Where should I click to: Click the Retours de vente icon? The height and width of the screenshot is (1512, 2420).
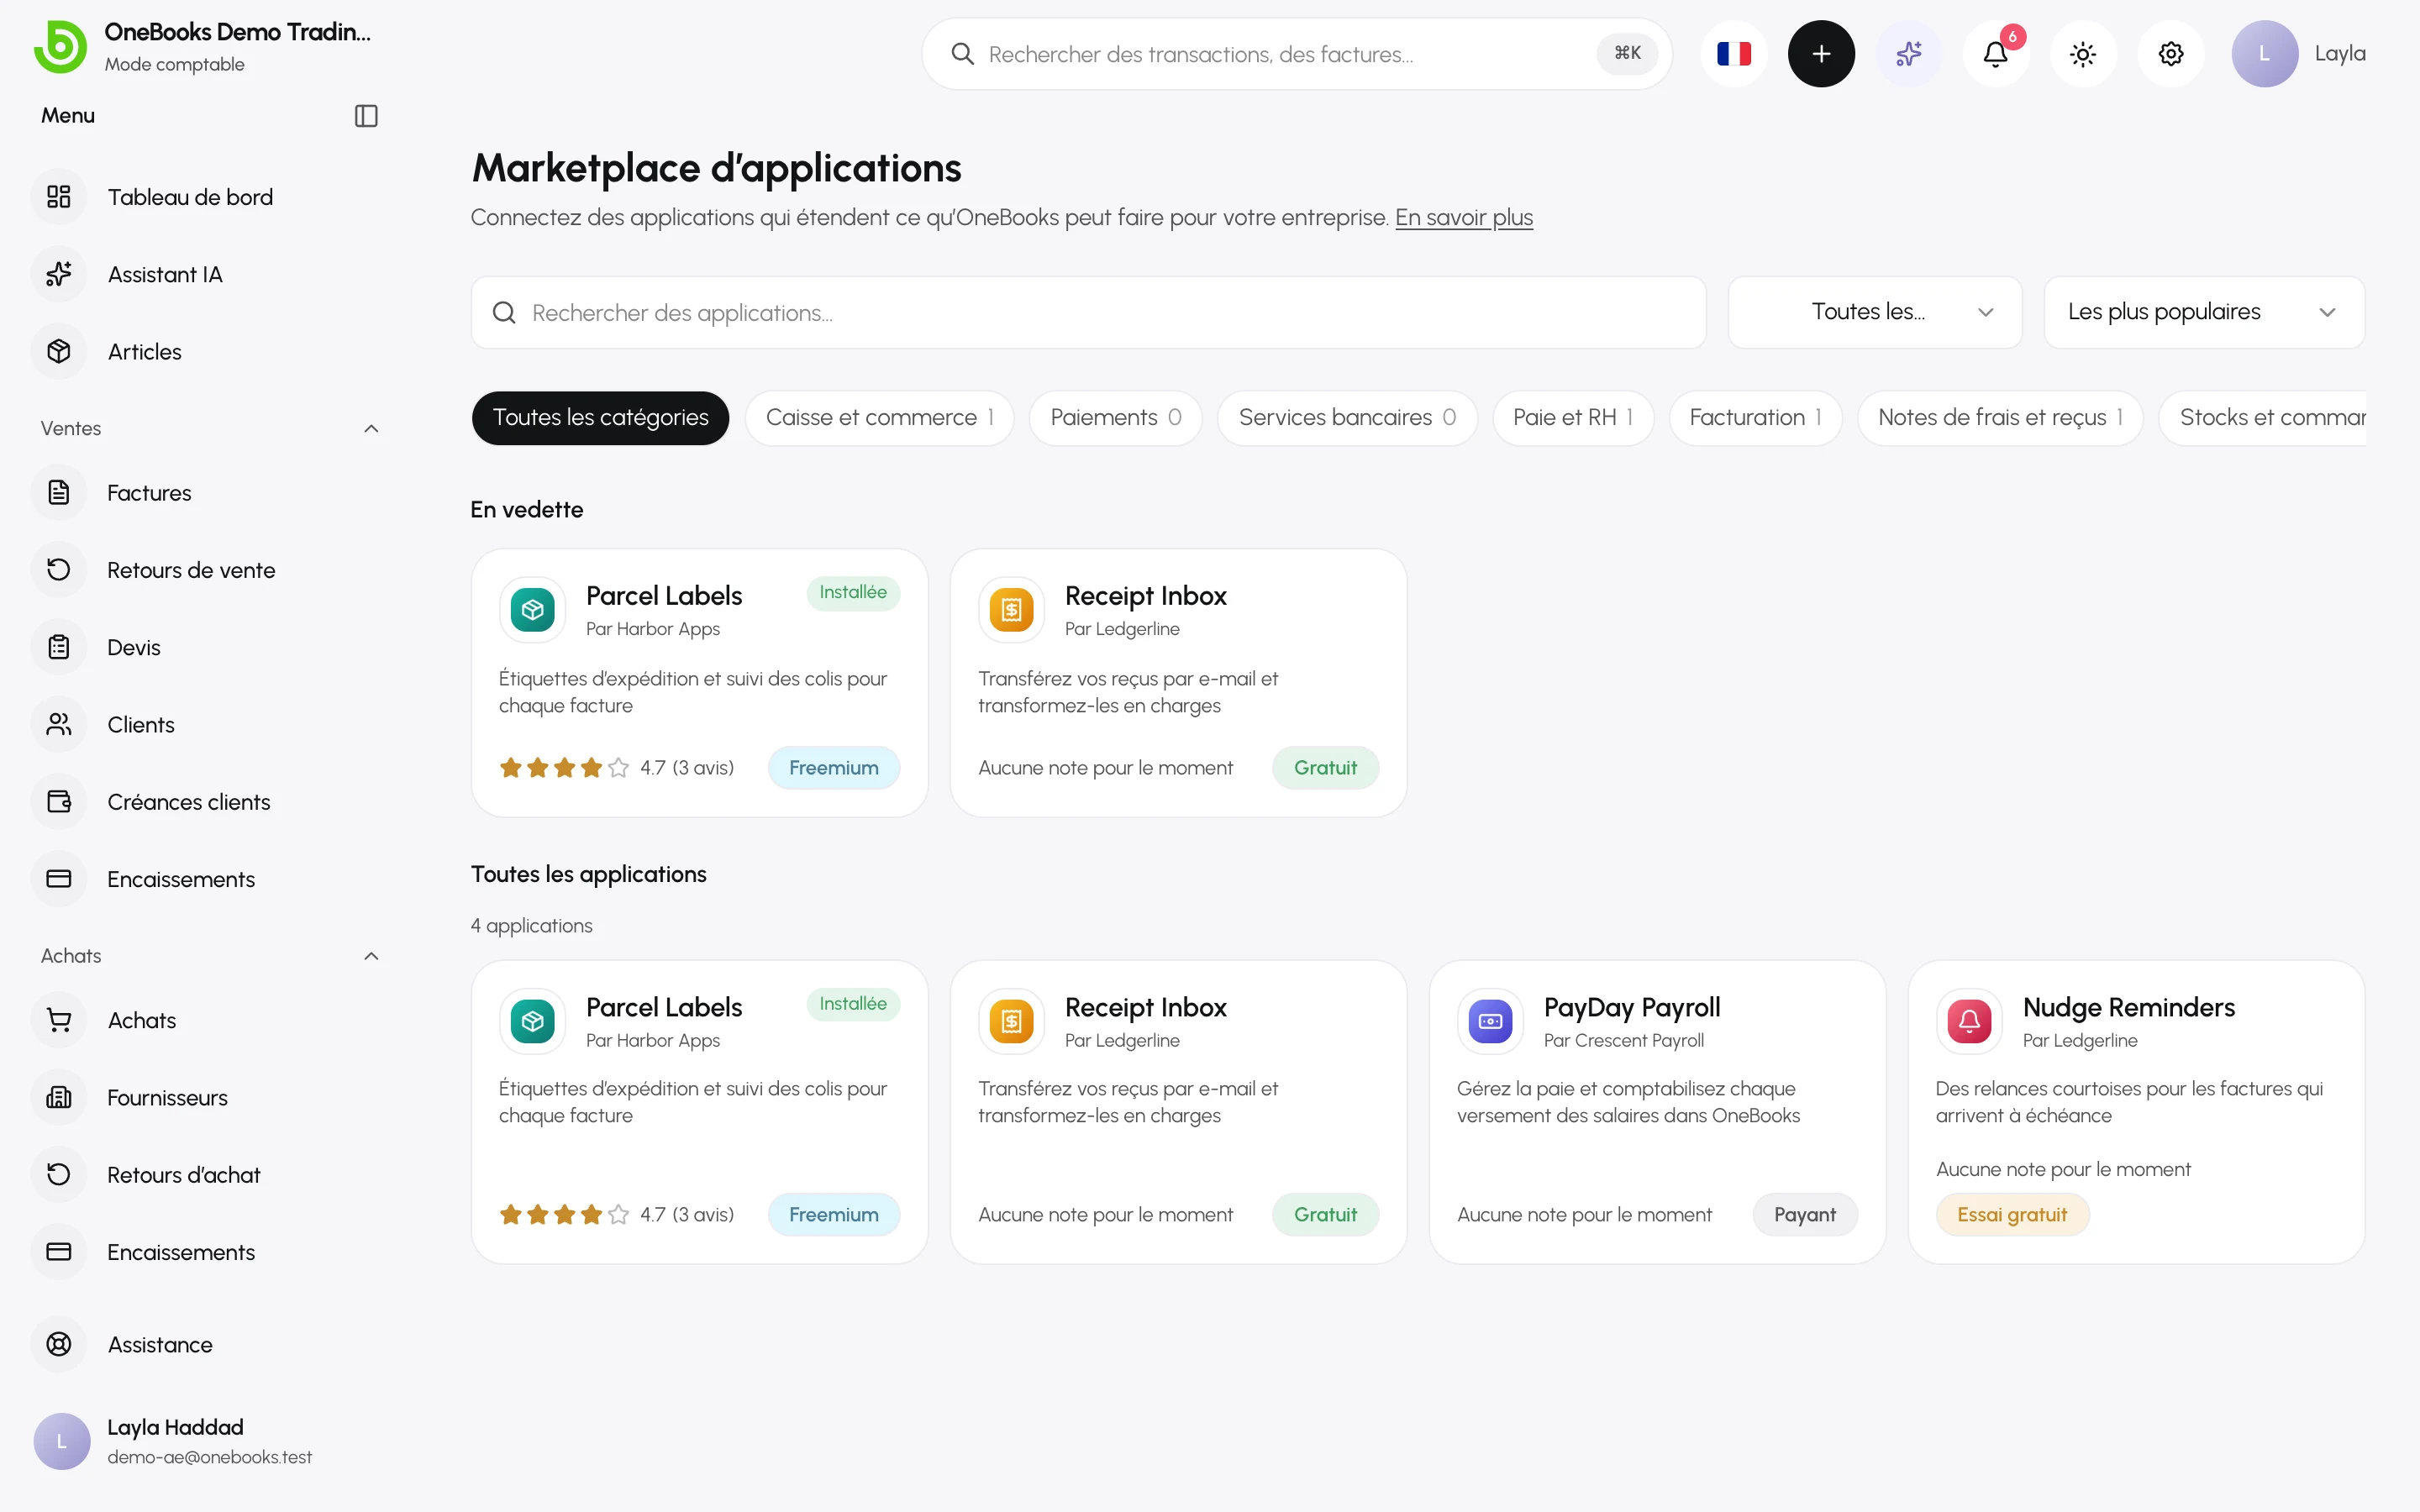click(59, 570)
